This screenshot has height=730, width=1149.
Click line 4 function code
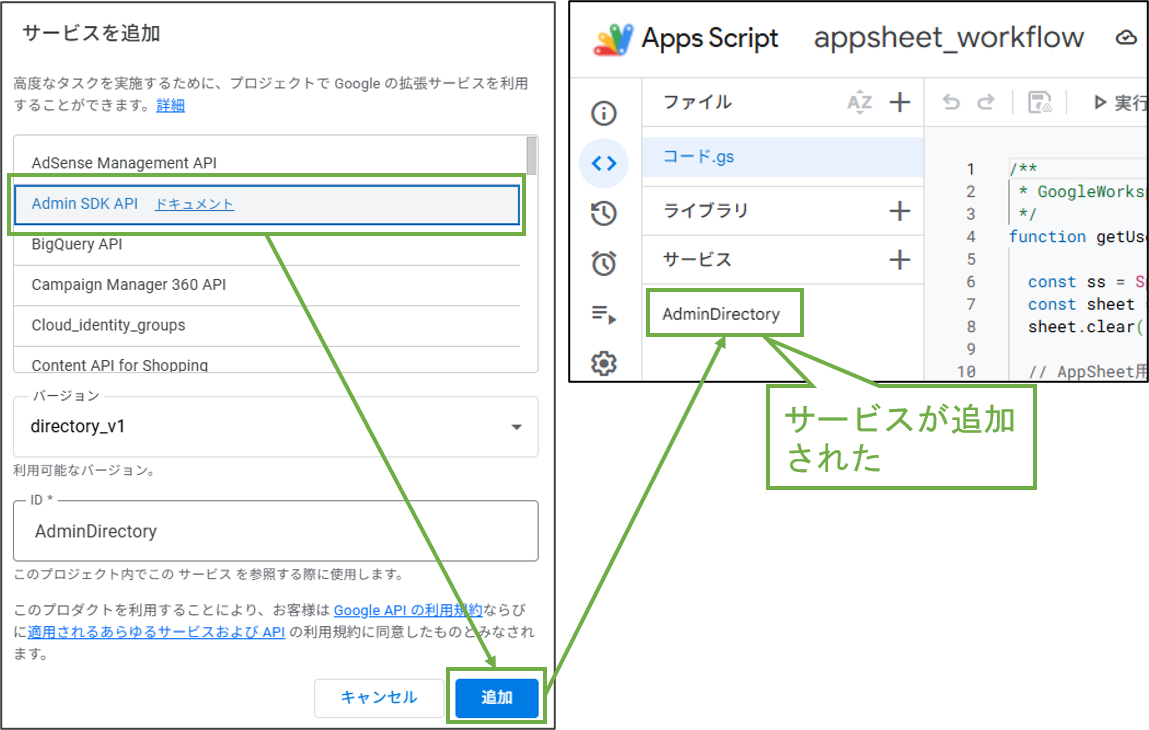pos(1077,237)
